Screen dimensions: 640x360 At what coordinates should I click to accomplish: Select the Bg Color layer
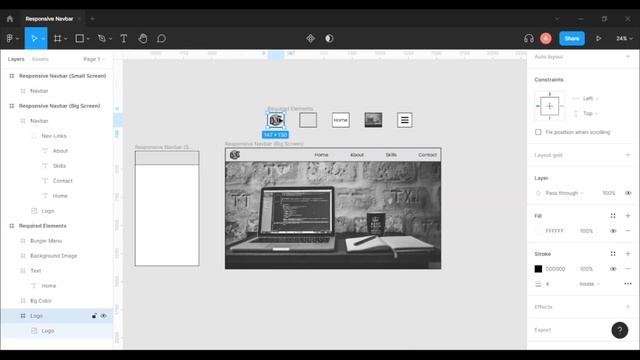[x=41, y=301]
